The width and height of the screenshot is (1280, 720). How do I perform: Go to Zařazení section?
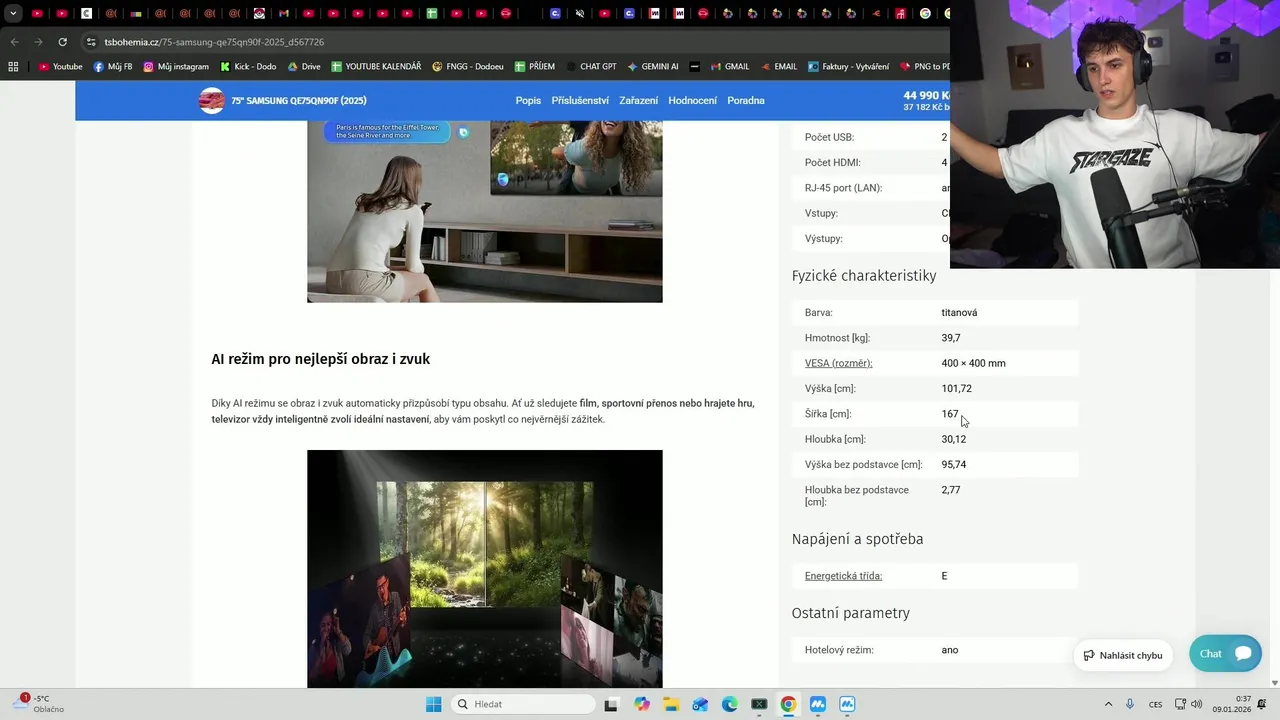click(638, 100)
